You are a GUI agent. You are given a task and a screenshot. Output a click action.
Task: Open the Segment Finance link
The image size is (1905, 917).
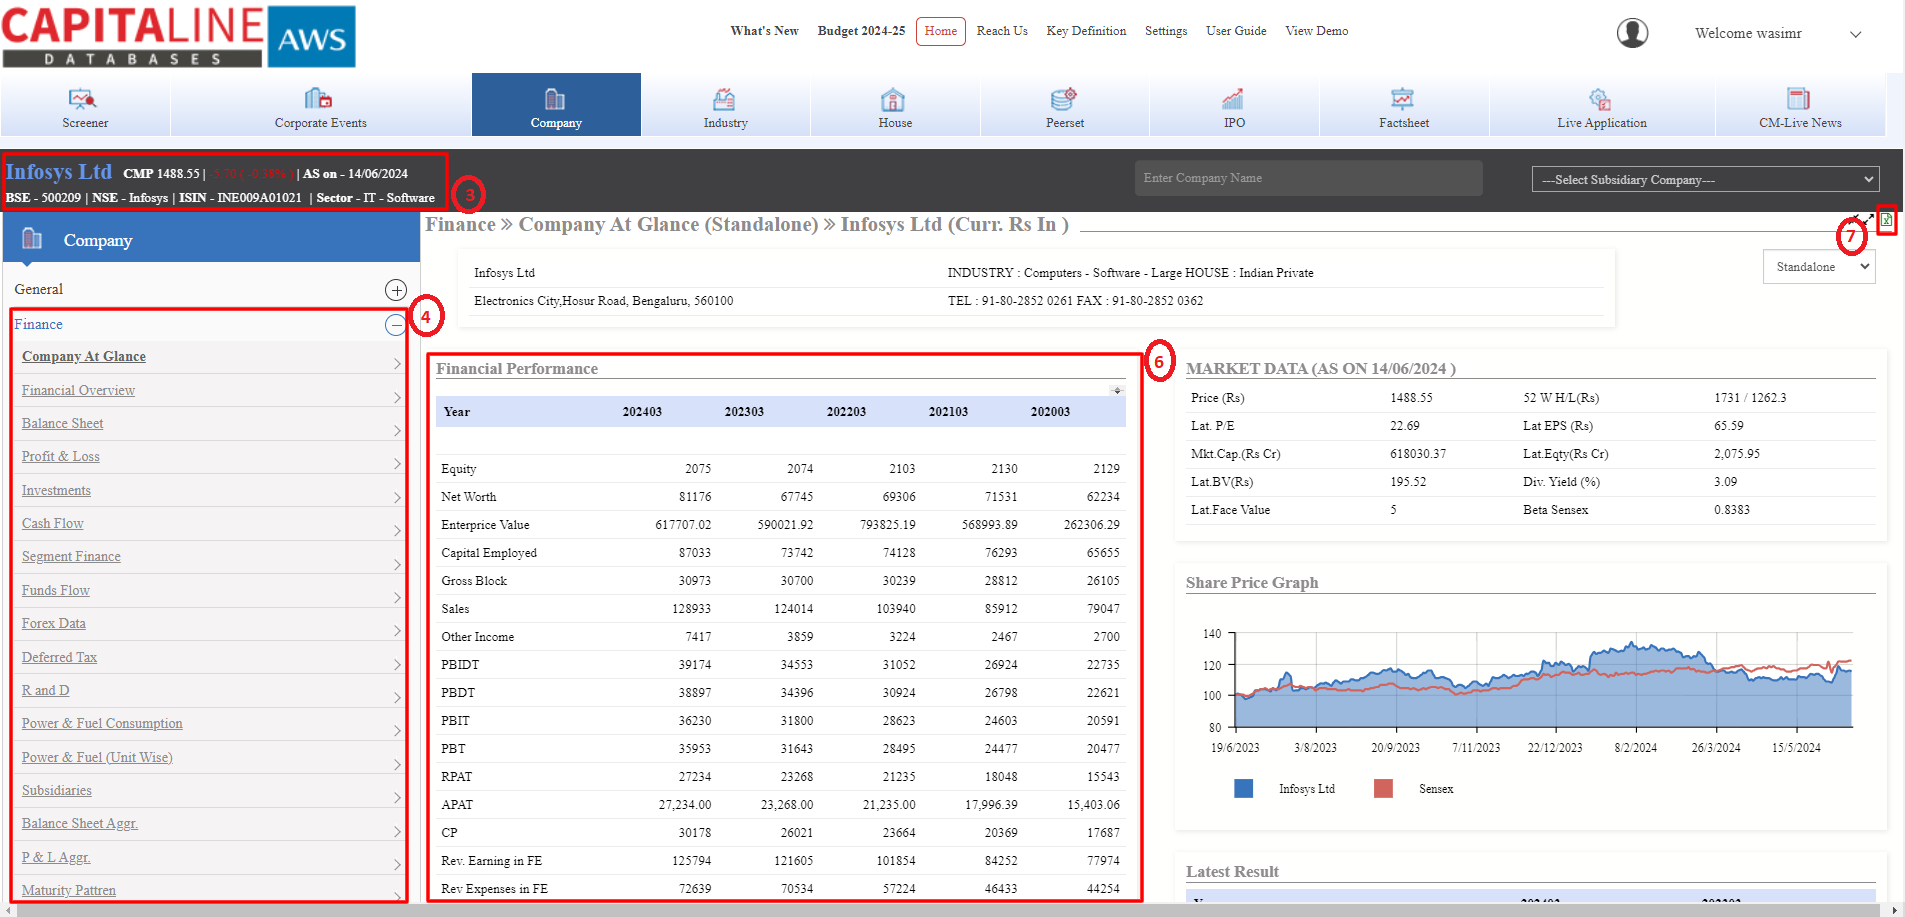tap(71, 557)
